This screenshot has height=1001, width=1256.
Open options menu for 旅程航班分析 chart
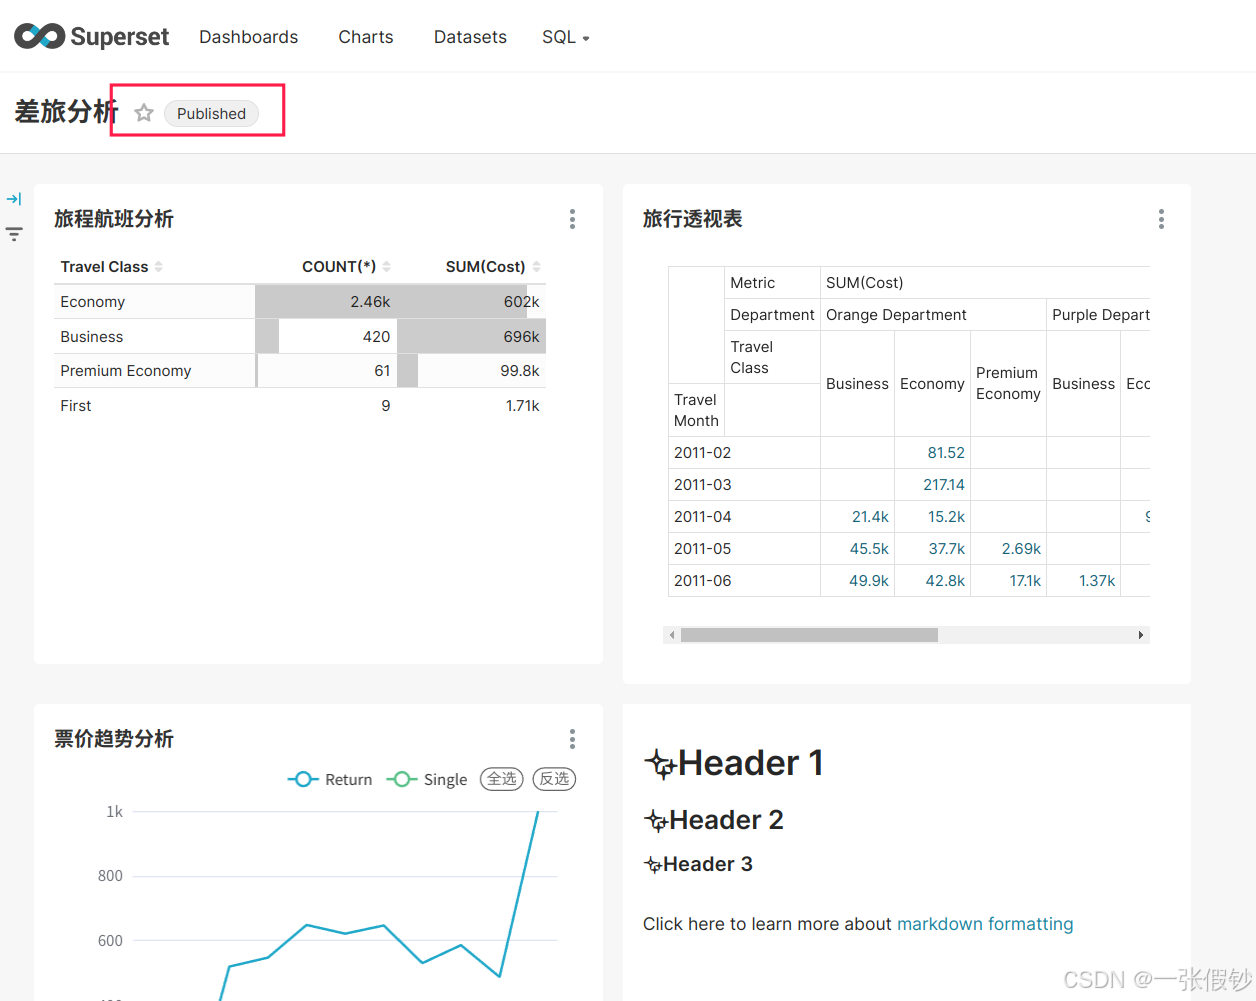click(572, 219)
